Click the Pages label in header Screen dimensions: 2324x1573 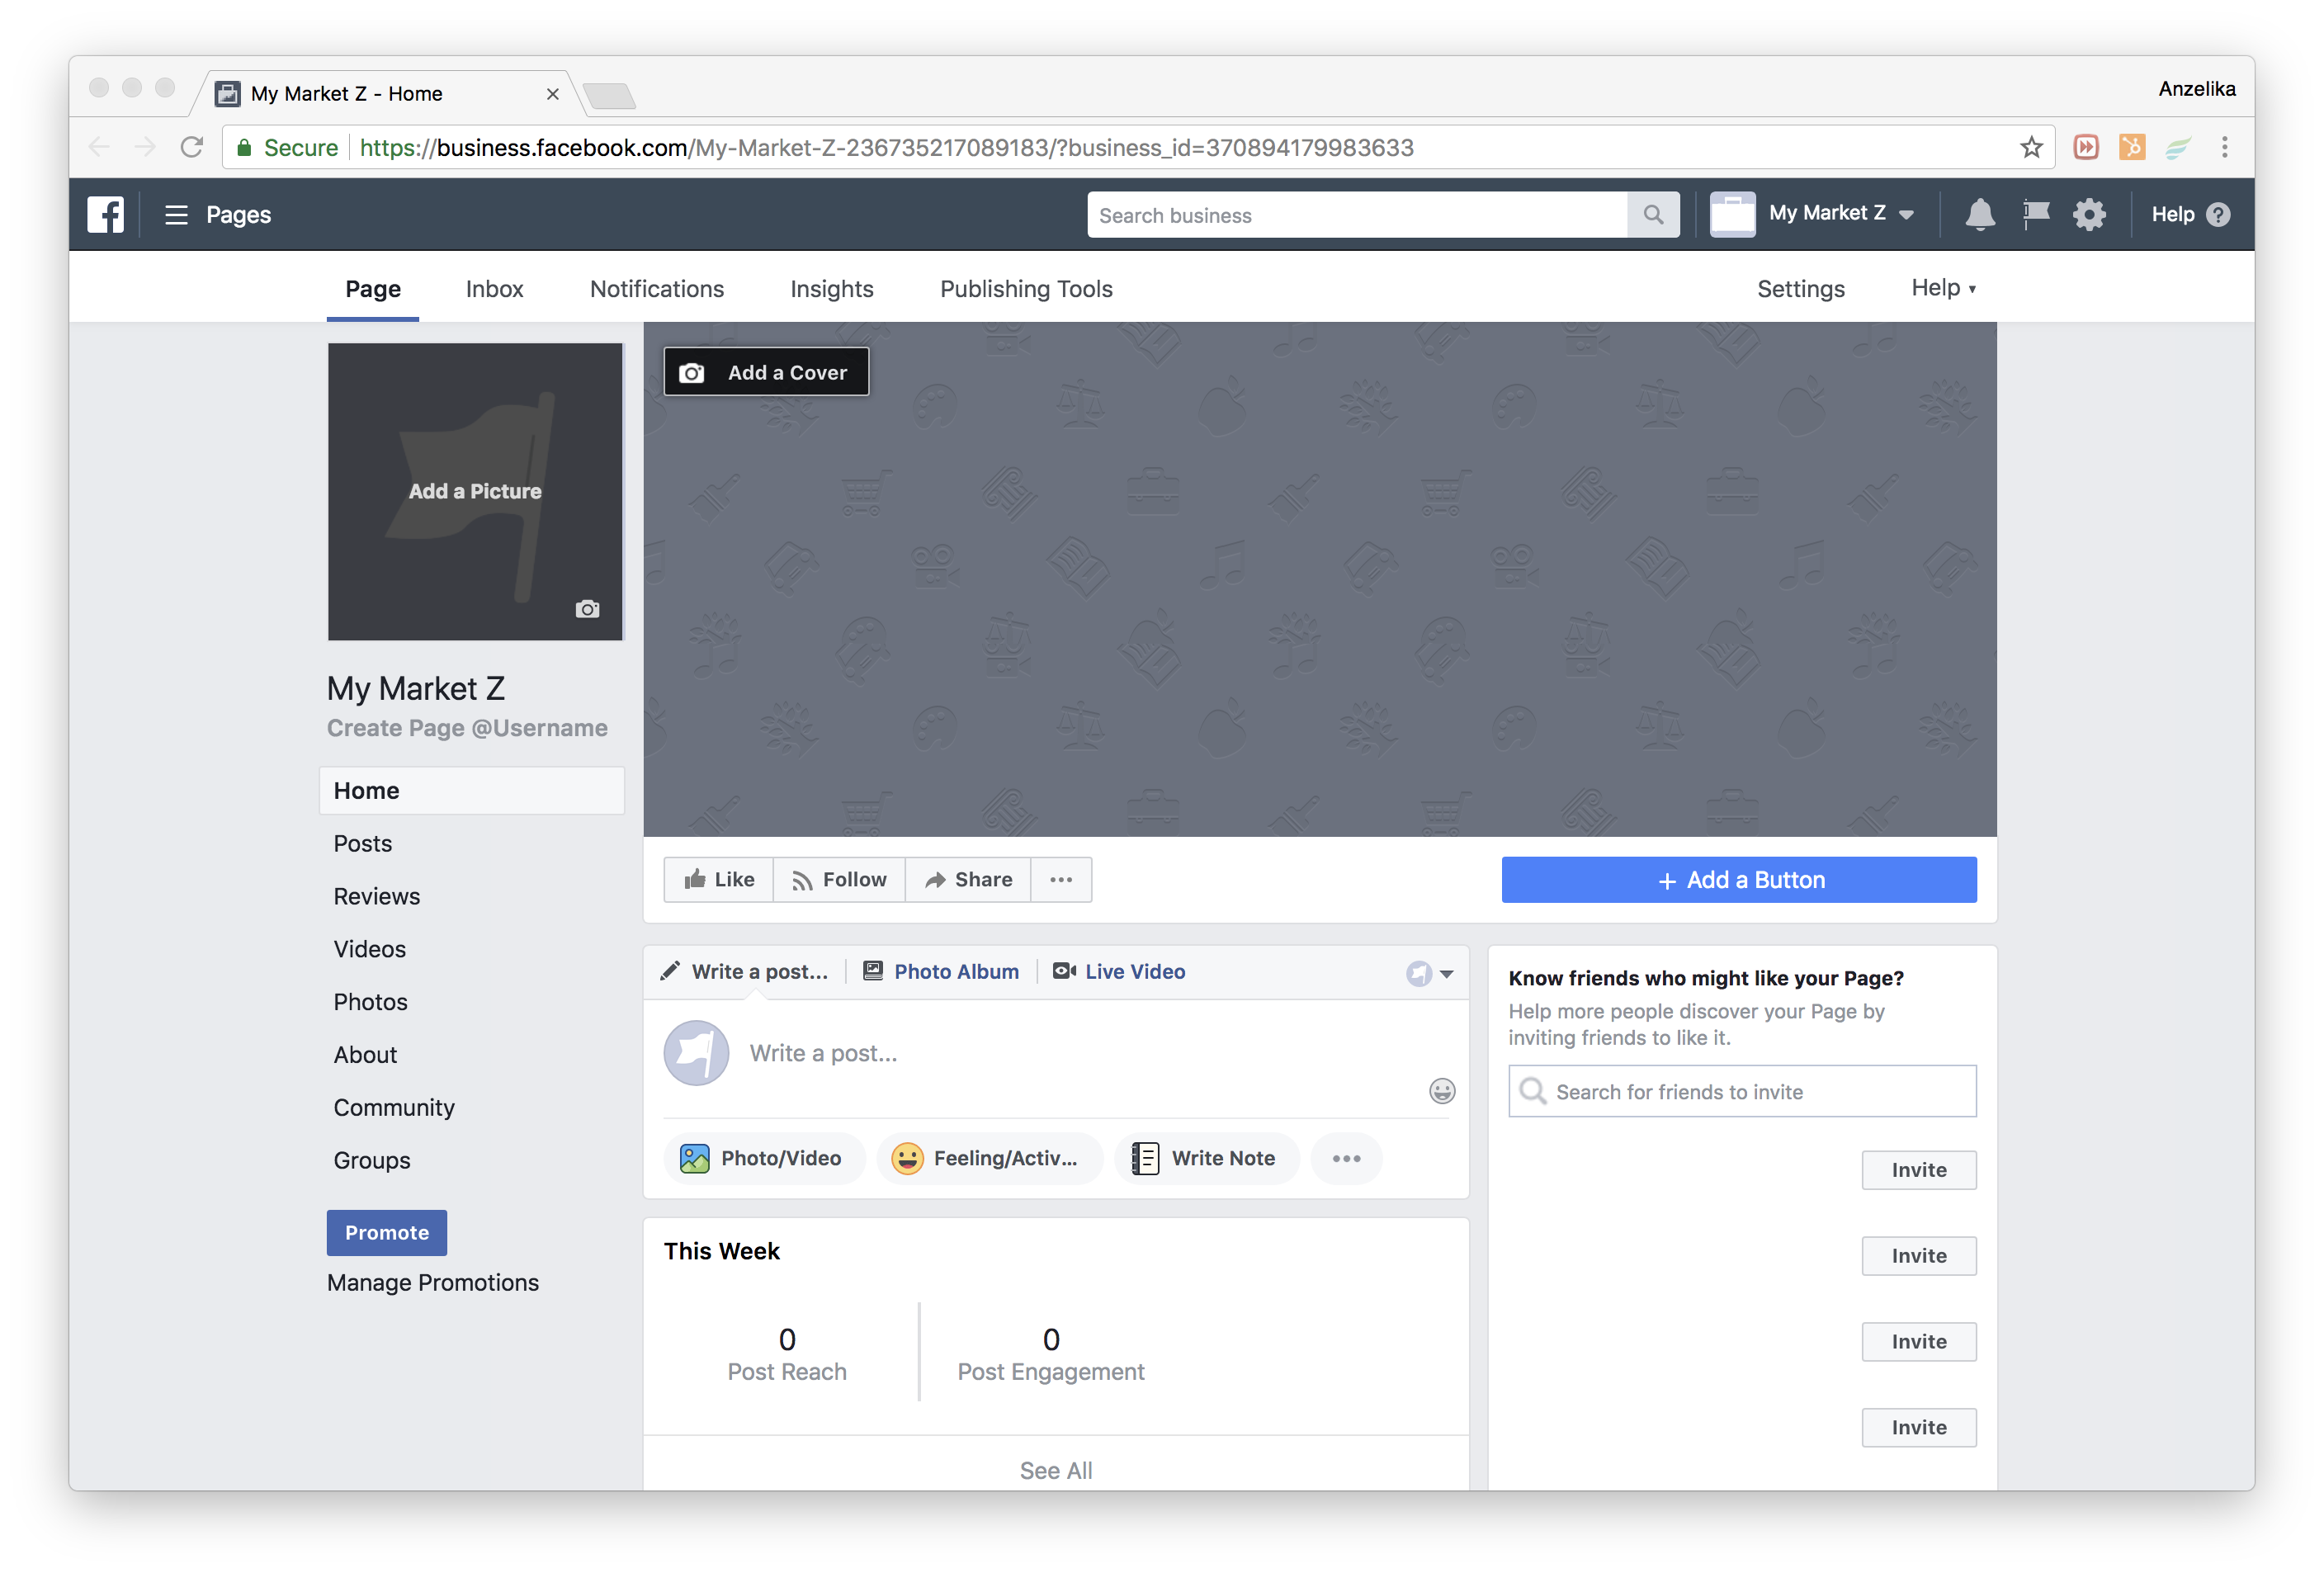coord(238,215)
